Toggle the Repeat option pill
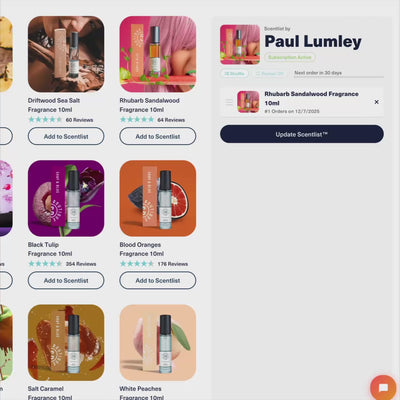Viewport: 400px width, 400px height. [270, 73]
